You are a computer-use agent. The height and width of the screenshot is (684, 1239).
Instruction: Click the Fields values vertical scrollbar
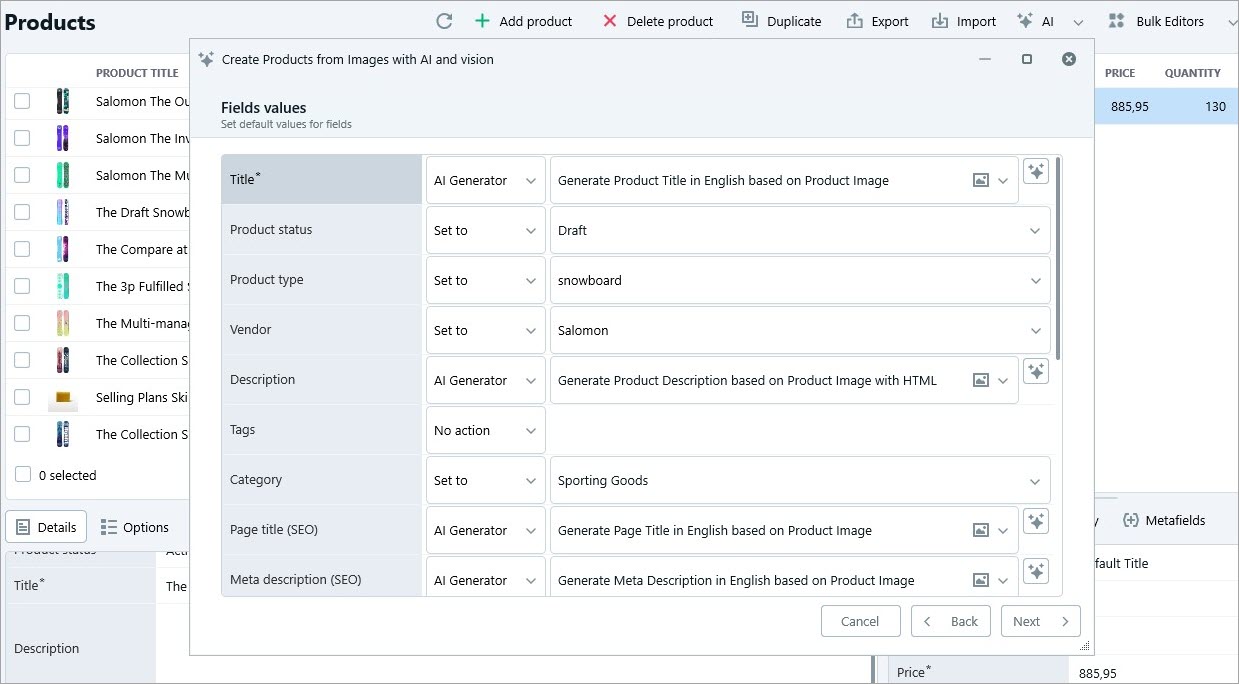(x=1058, y=260)
